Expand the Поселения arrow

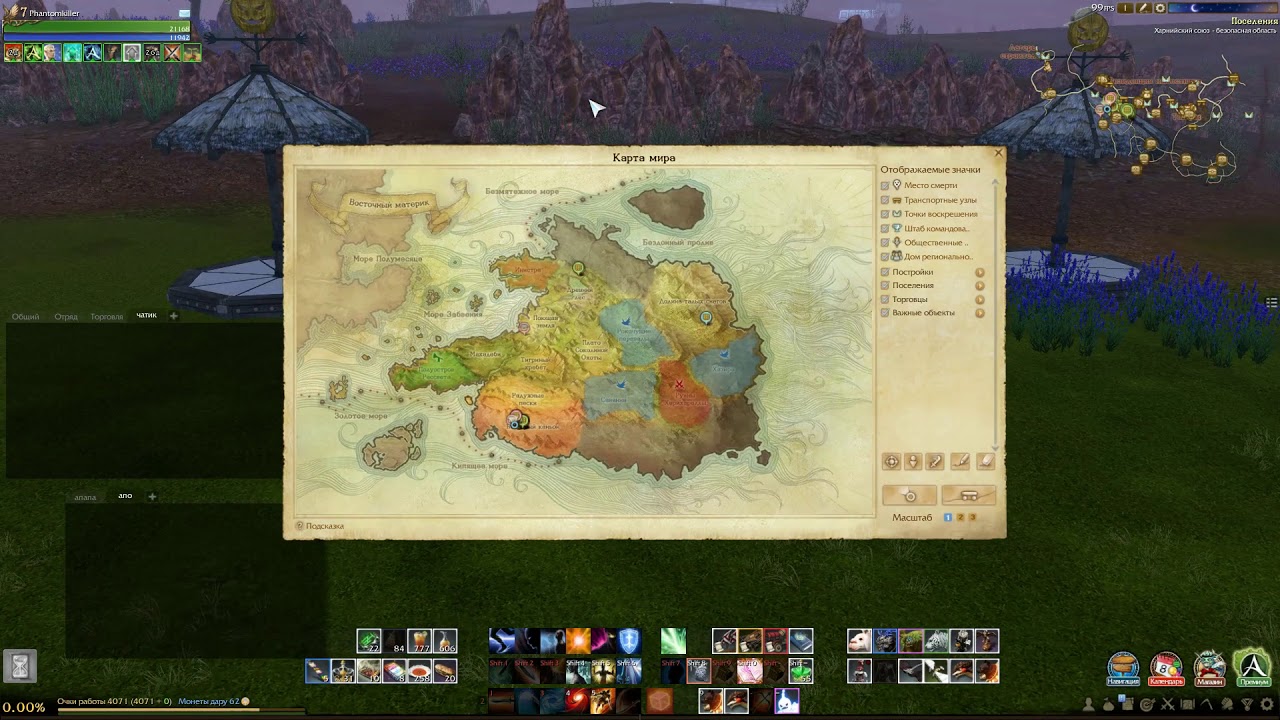tap(980, 286)
